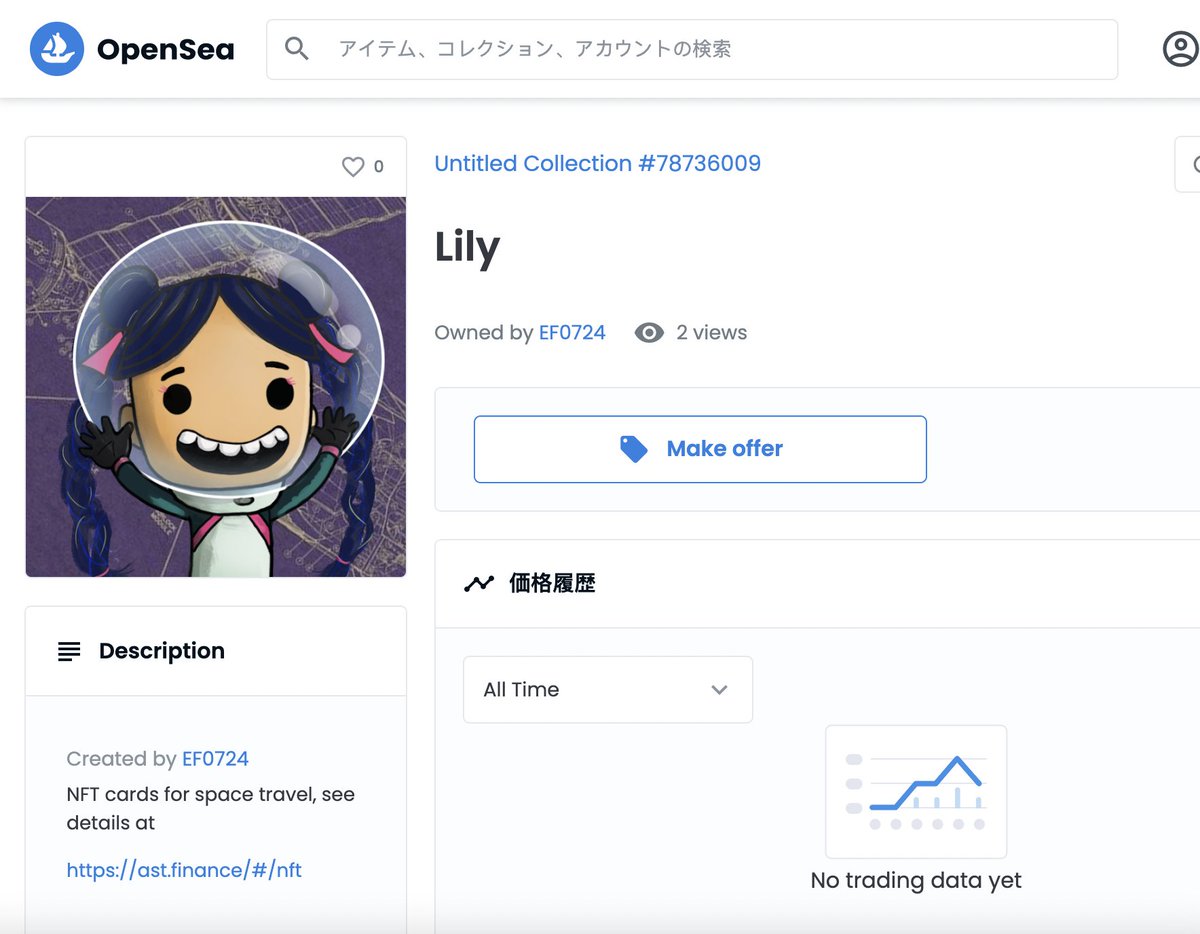Image resolution: width=1200 pixels, height=934 pixels.
Task: Click the search magnifier icon
Action: (297, 48)
